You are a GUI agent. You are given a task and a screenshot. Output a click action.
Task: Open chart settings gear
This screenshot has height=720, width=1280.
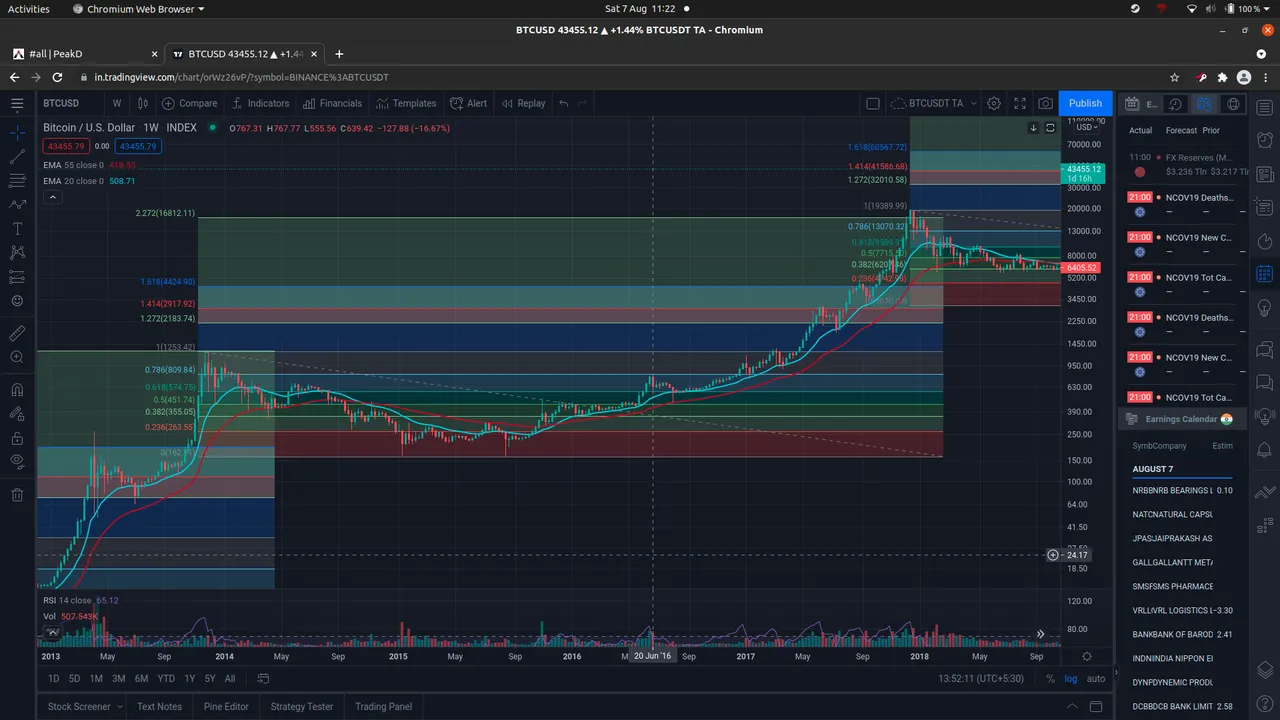[x=994, y=103]
